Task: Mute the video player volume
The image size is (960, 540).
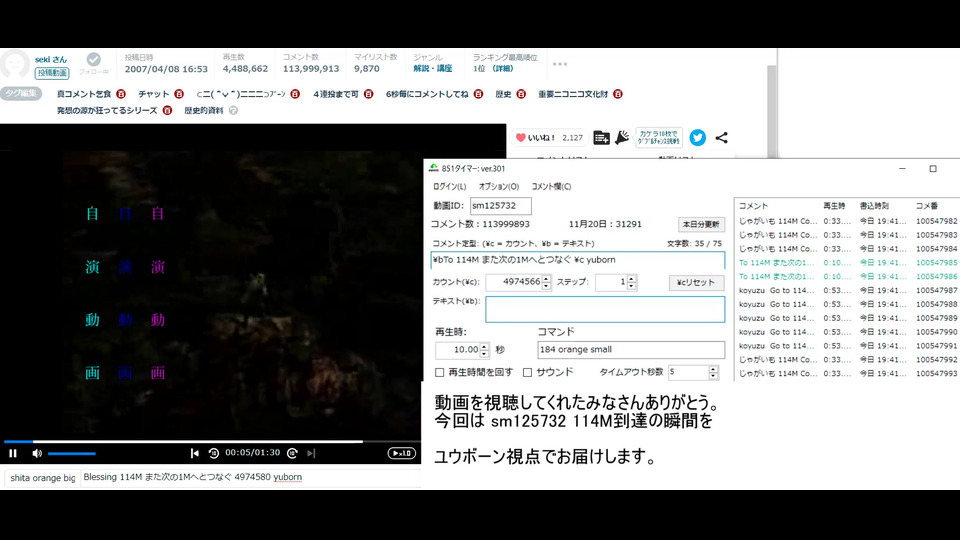Action: (x=37, y=454)
